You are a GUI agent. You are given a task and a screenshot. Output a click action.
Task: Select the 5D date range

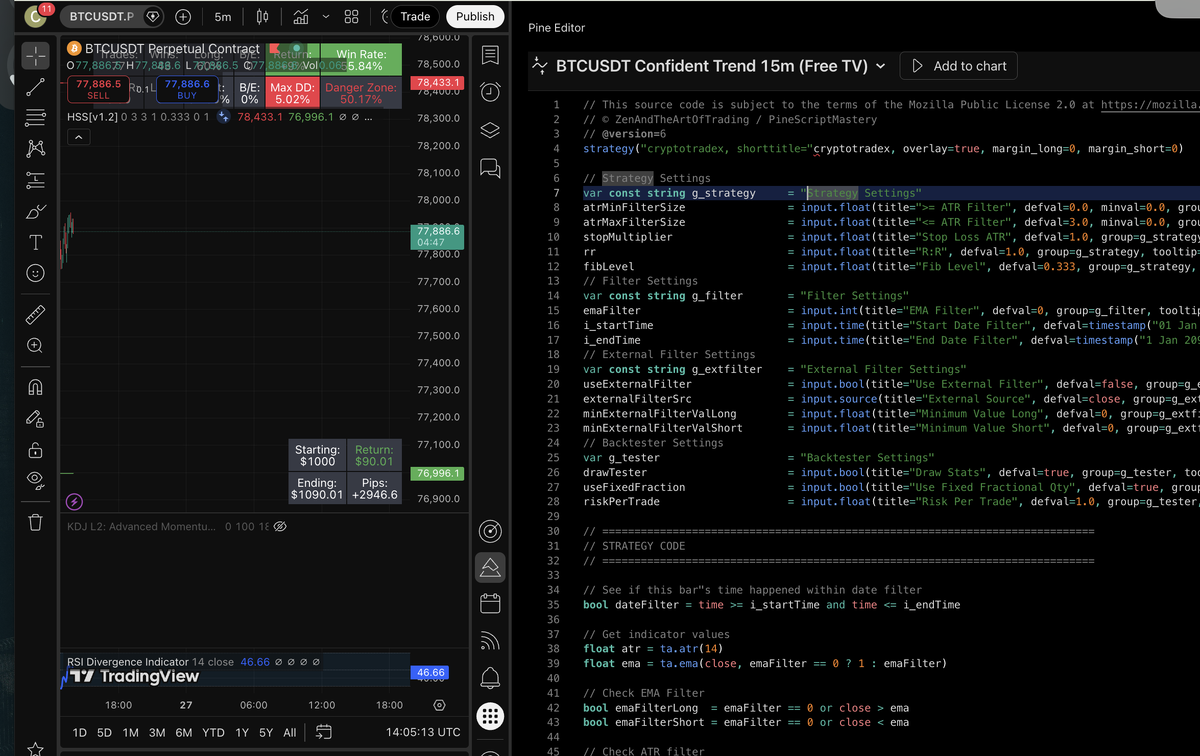tap(105, 732)
